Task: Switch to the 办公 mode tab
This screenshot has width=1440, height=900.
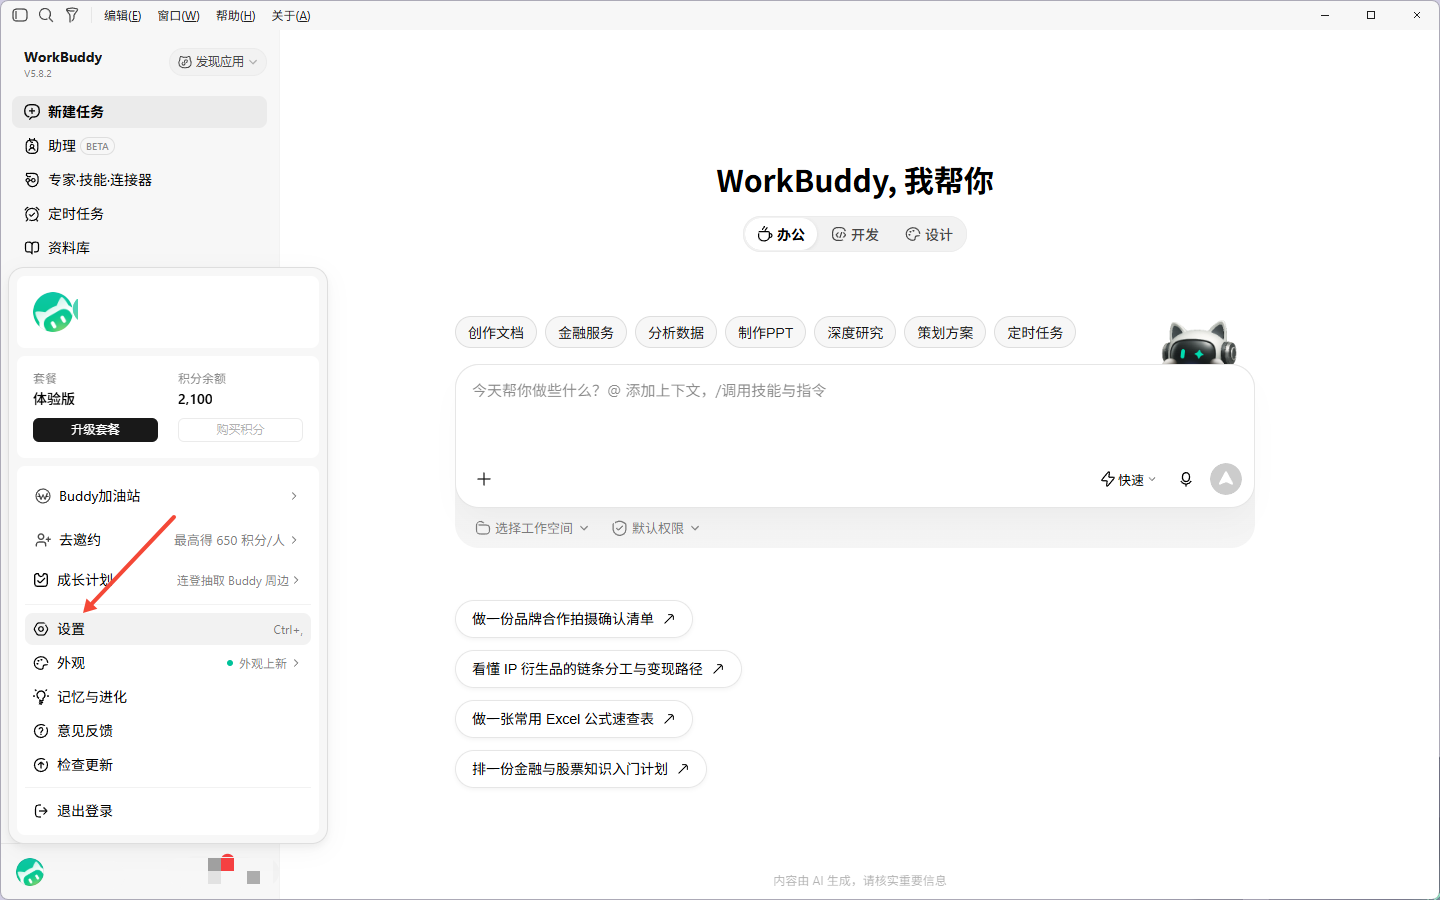Action: pyautogui.click(x=781, y=234)
